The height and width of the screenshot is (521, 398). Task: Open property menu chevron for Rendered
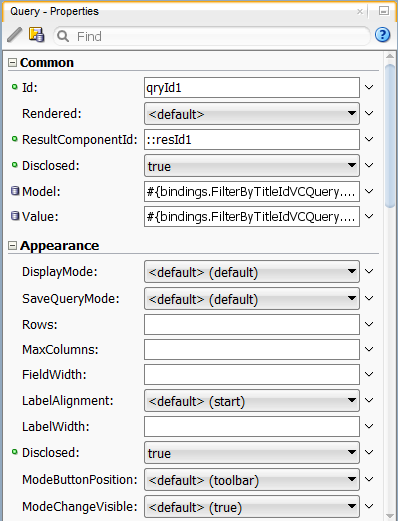click(x=369, y=113)
